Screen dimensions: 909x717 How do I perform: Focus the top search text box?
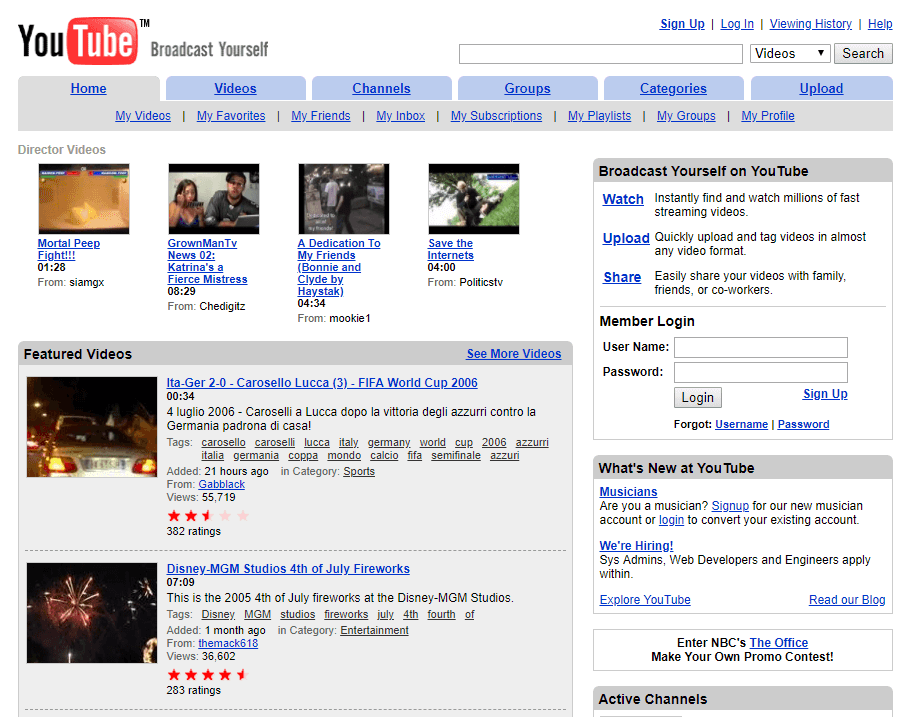pos(601,54)
